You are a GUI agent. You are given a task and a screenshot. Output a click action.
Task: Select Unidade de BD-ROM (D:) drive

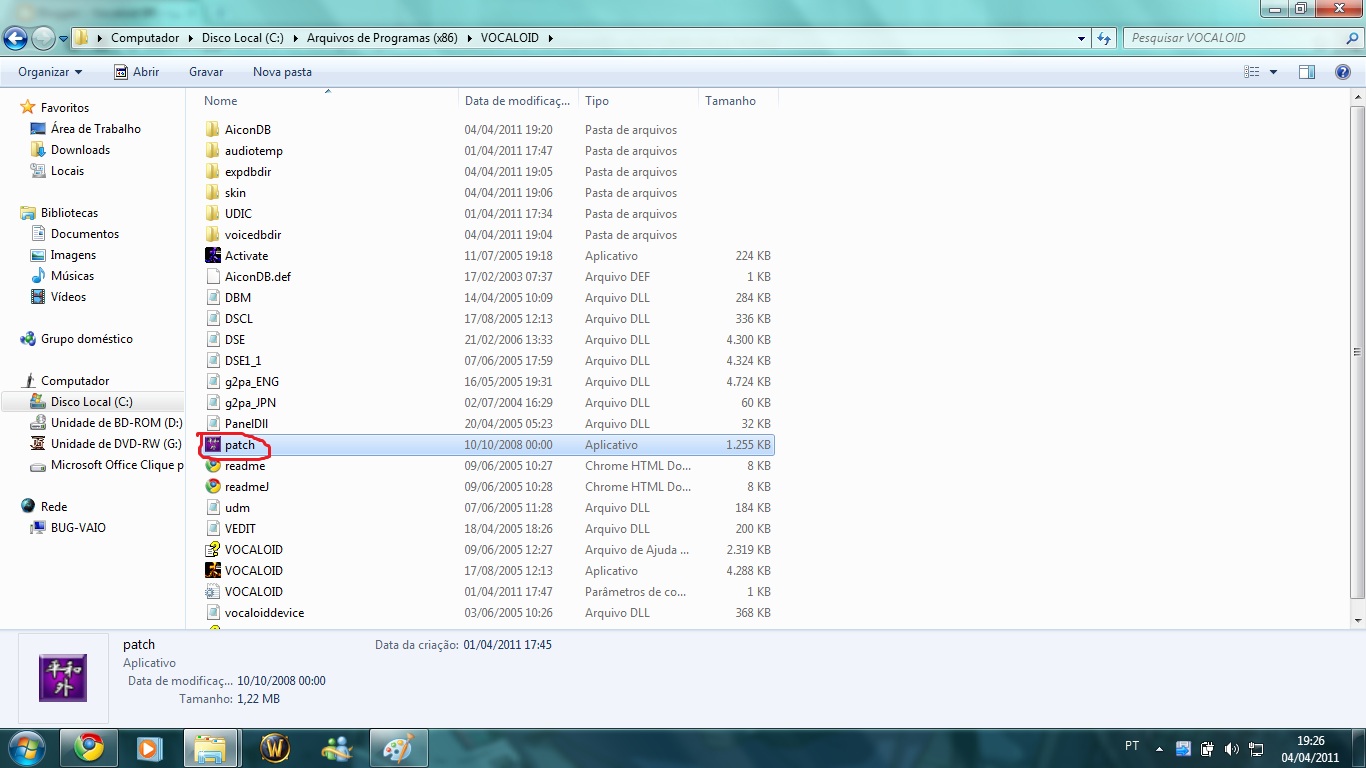pyautogui.click(x=116, y=423)
